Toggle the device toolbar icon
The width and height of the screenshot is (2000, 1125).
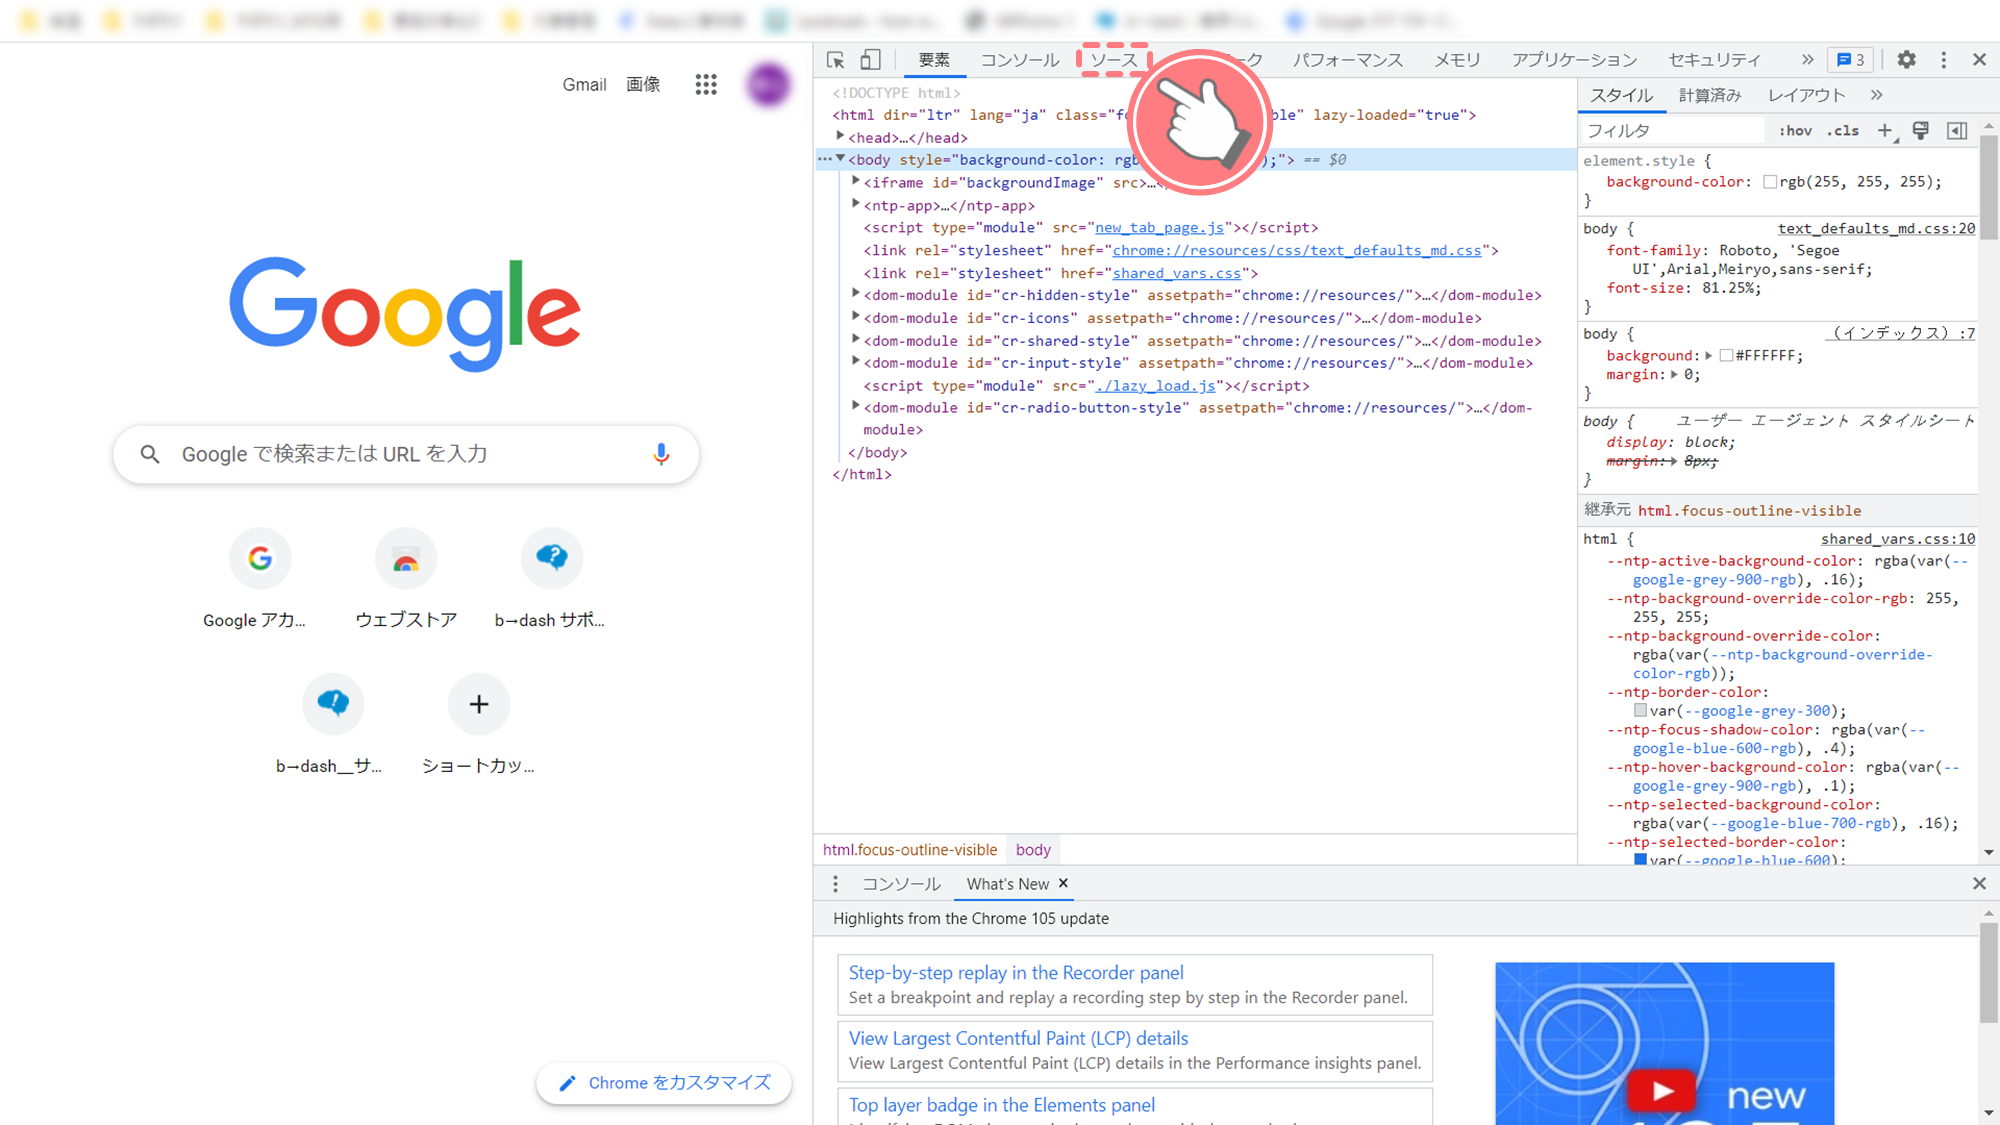coord(870,60)
